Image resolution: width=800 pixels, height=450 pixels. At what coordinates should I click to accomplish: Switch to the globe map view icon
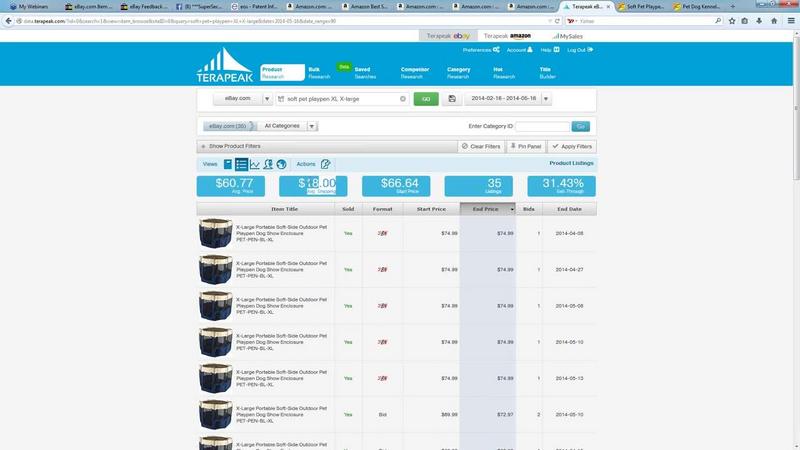pos(281,164)
